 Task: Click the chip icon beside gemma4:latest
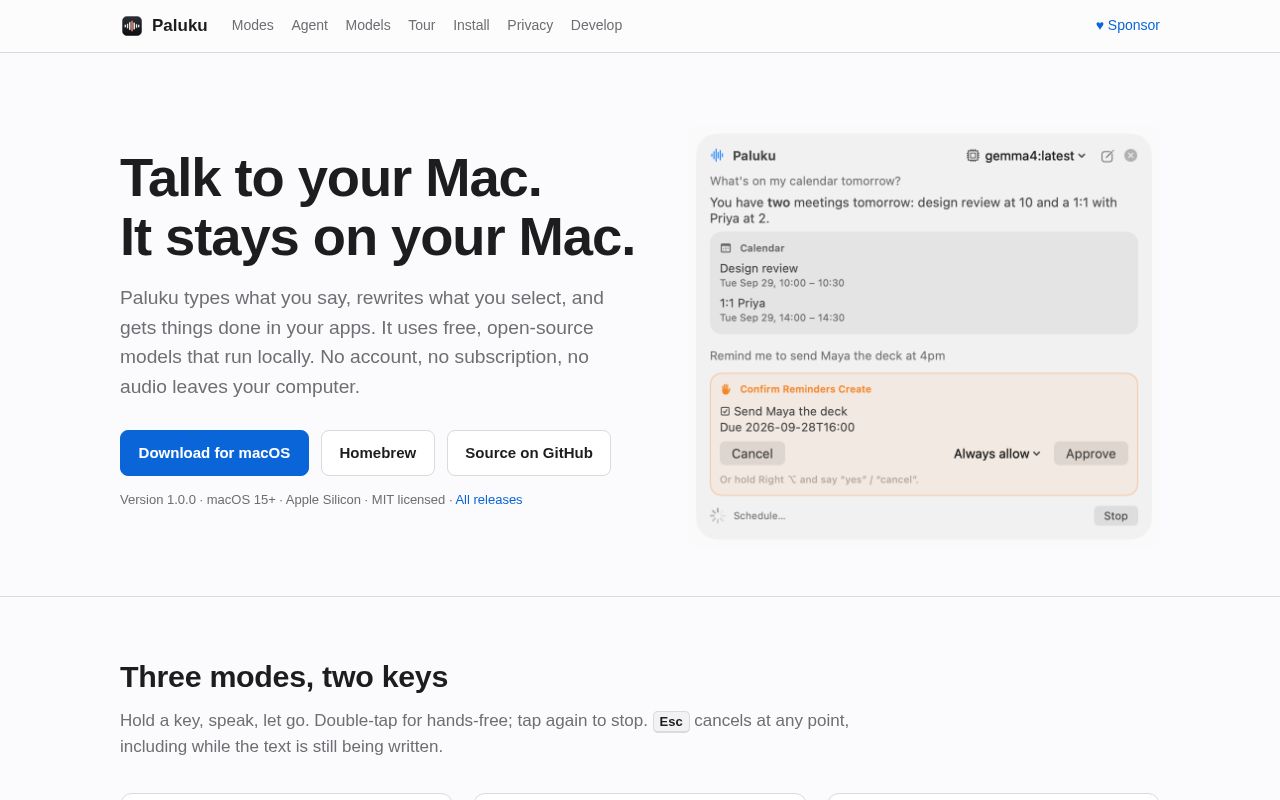973,155
